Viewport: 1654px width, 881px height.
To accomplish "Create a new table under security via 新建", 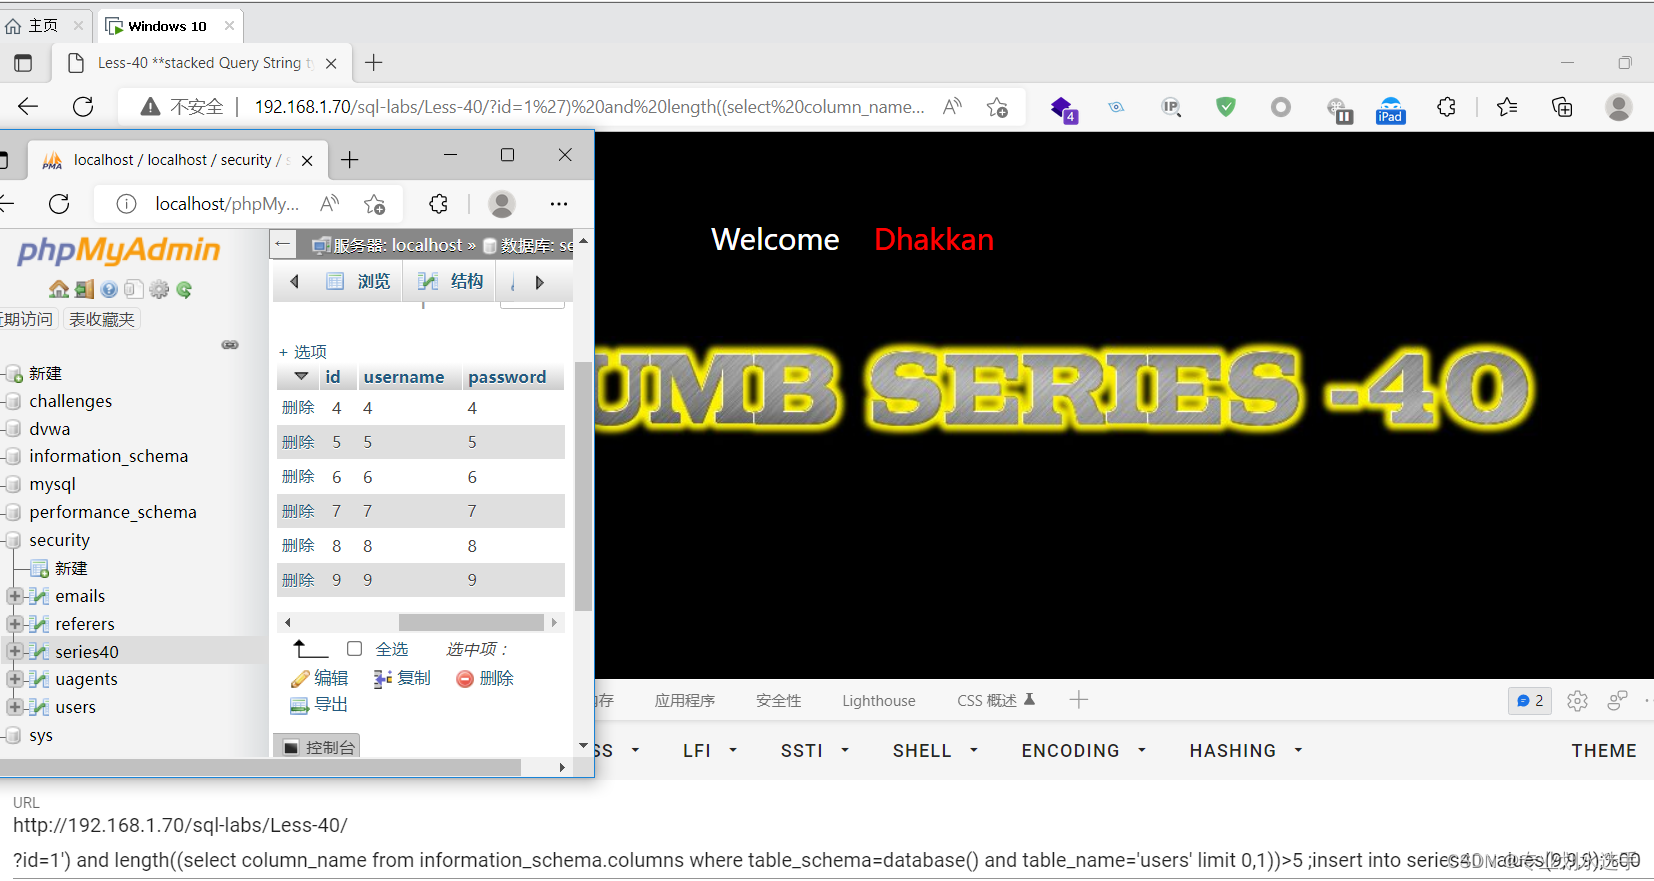I will pyautogui.click(x=71, y=568).
